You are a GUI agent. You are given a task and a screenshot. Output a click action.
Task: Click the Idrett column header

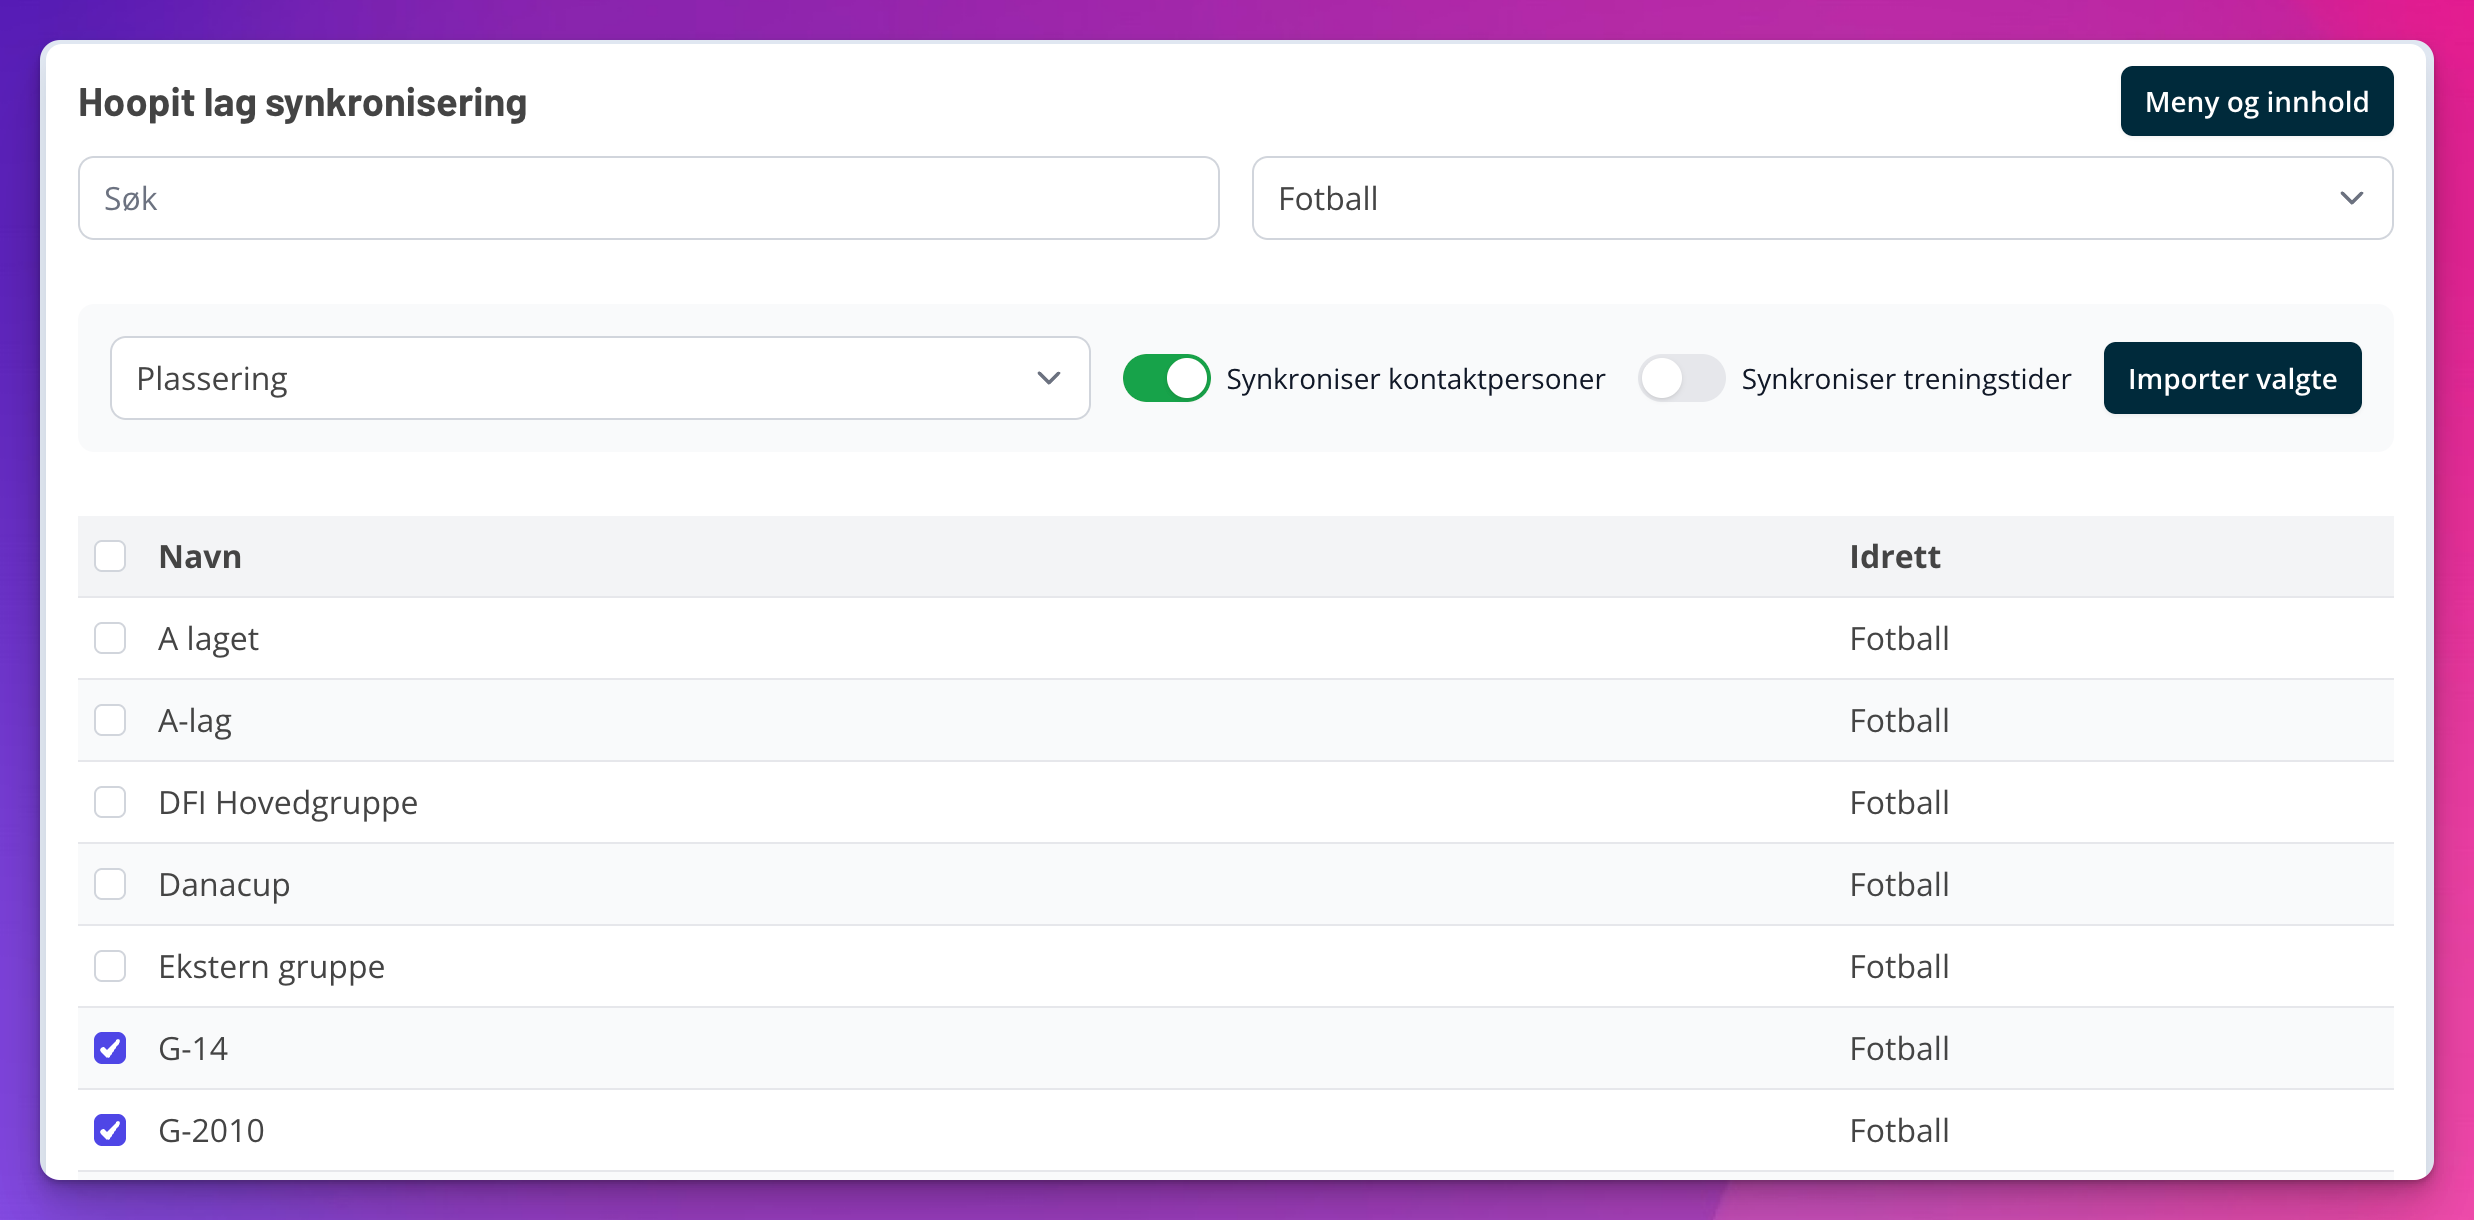[1894, 556]
